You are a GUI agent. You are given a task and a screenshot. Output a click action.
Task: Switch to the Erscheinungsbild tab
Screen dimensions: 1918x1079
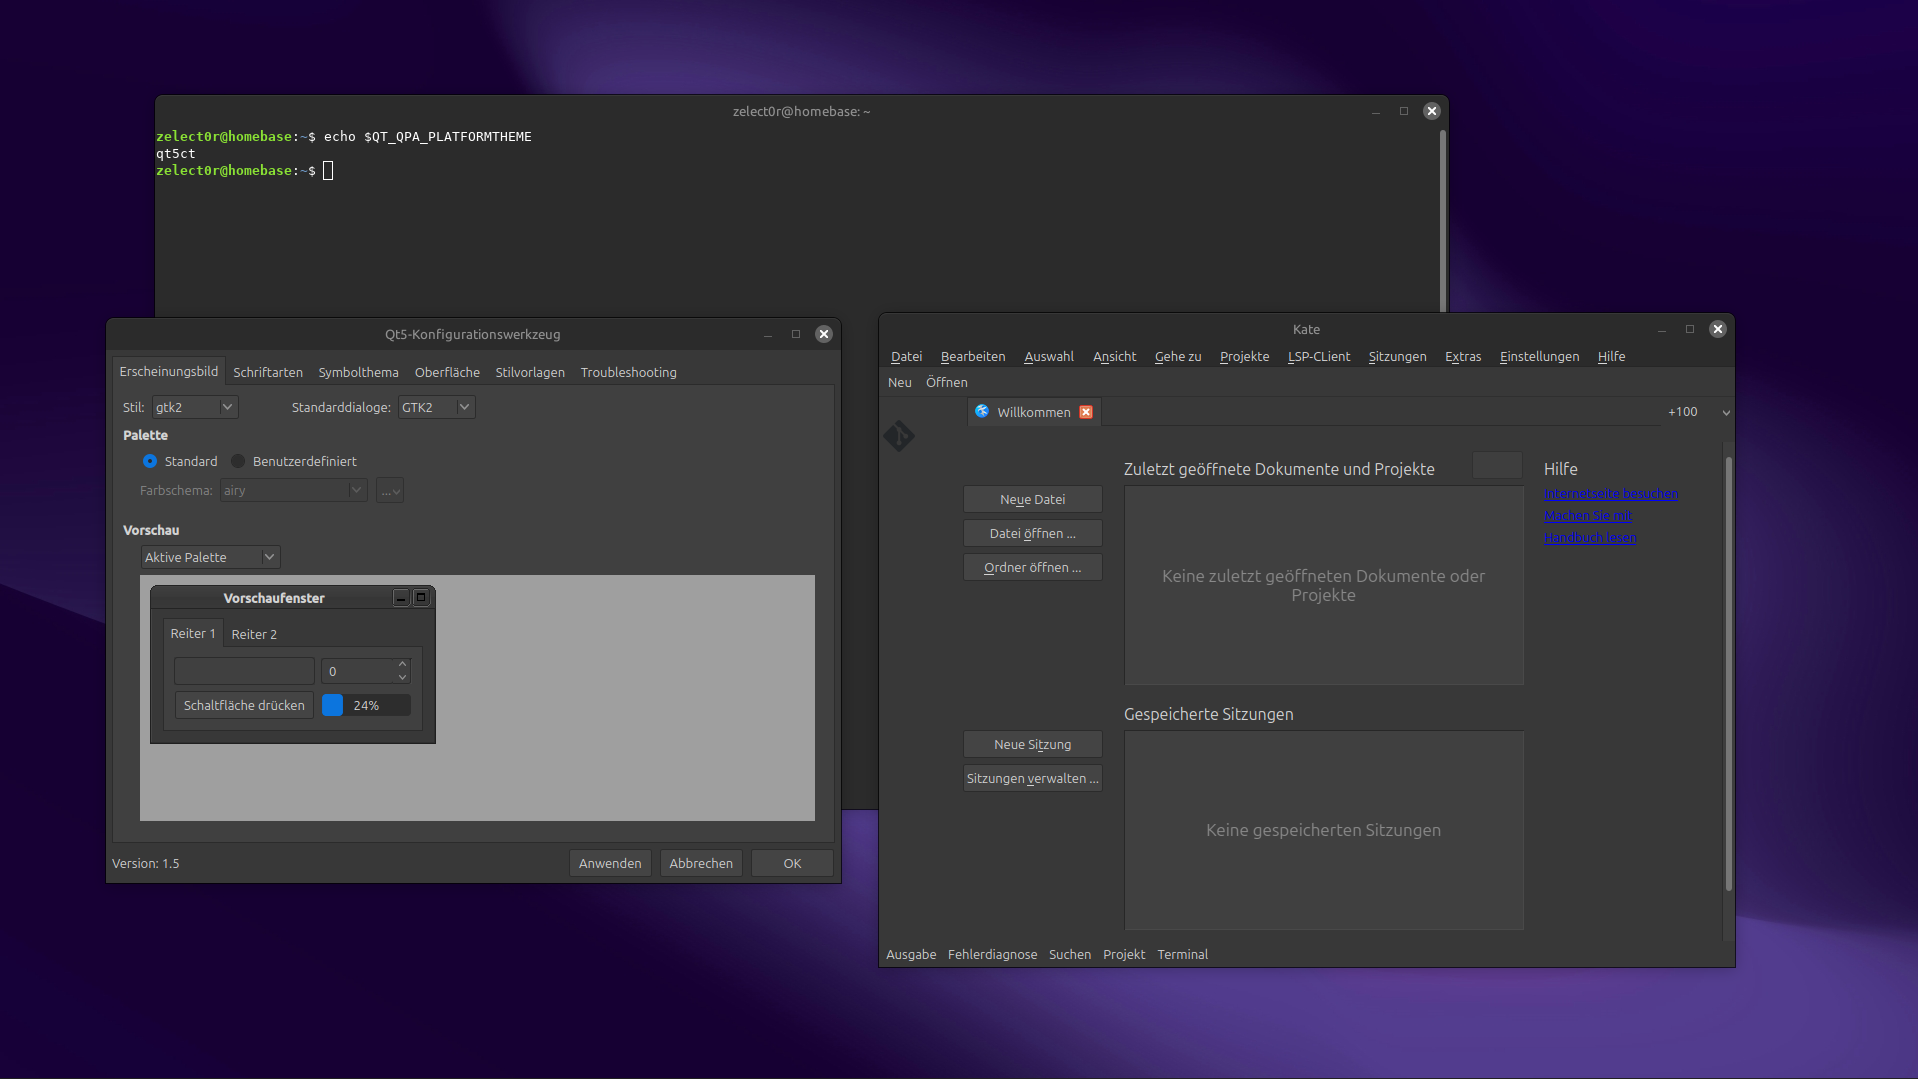click(169, 371)
